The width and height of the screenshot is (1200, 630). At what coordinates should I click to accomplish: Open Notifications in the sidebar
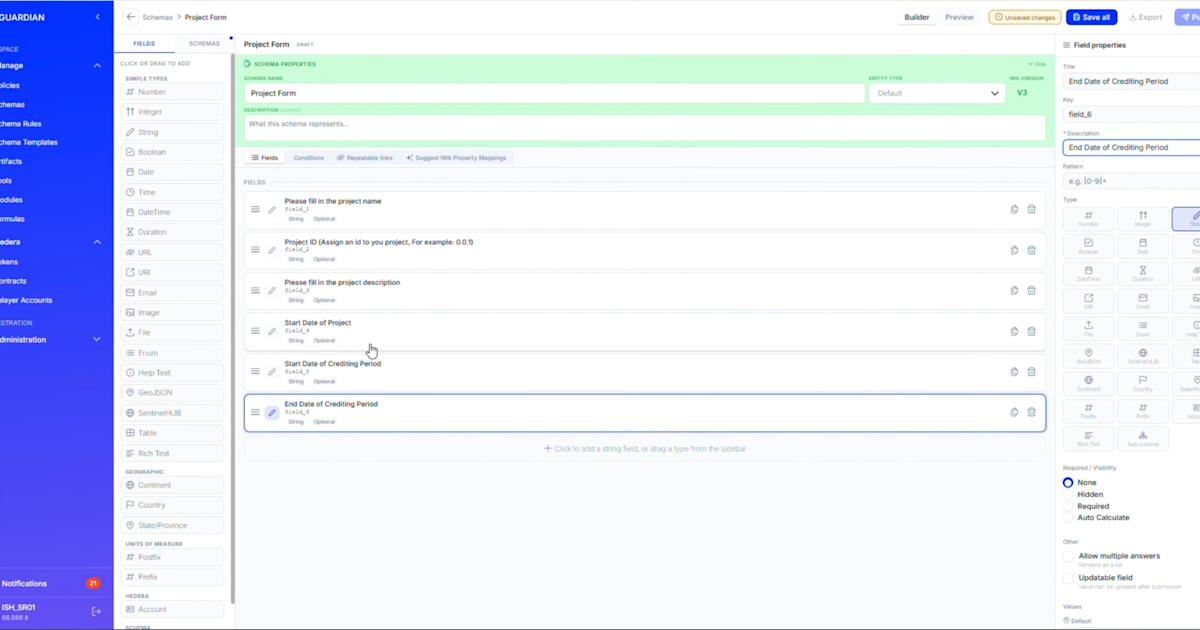[x=24, y=583]
